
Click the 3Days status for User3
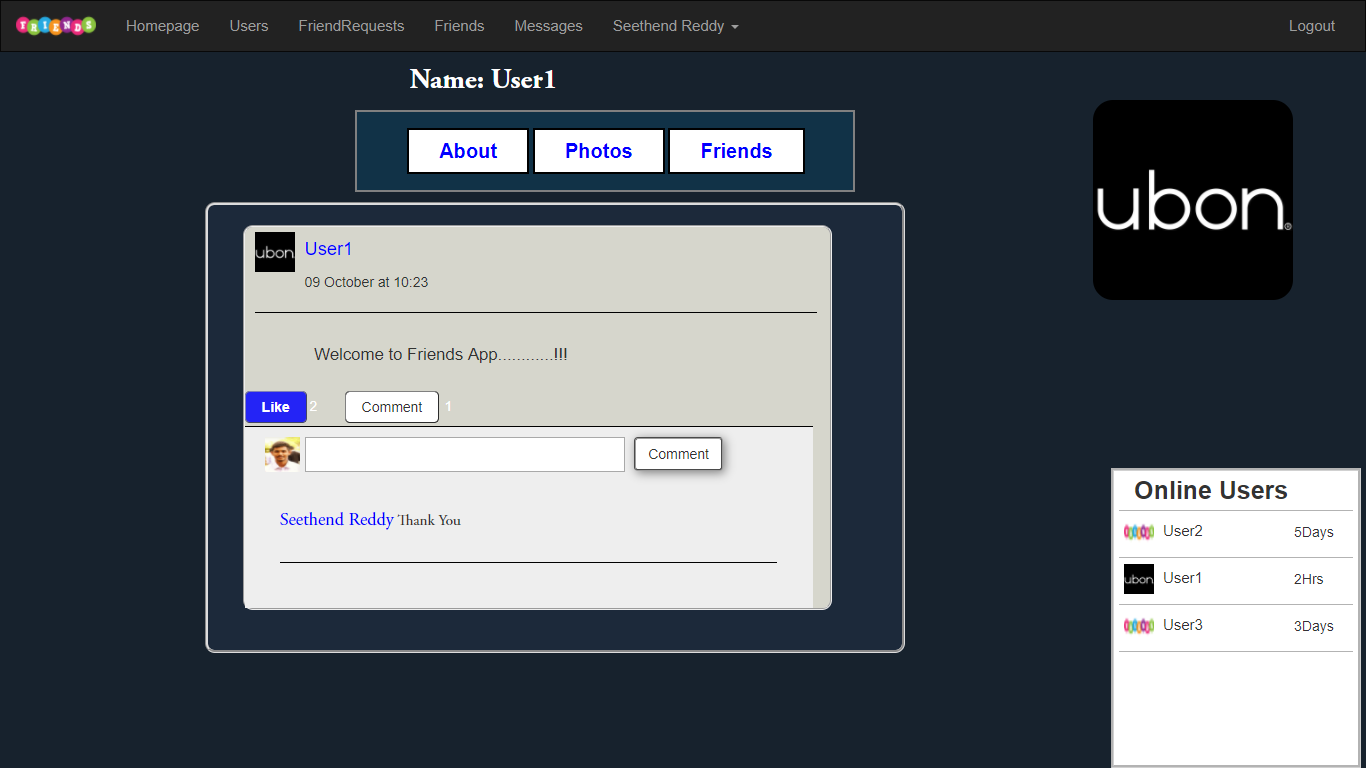point(1314,626)
